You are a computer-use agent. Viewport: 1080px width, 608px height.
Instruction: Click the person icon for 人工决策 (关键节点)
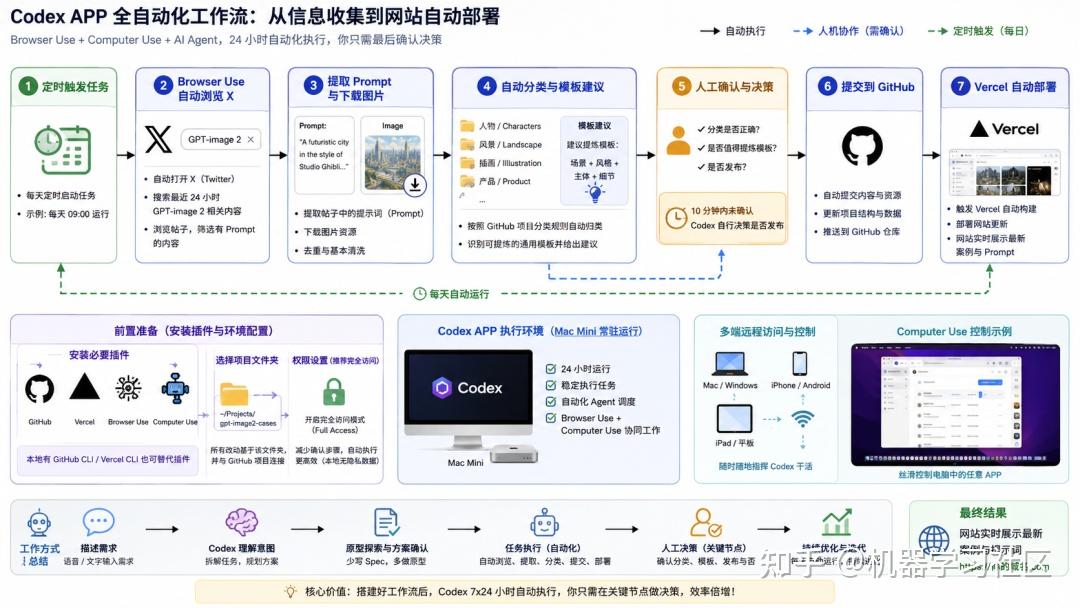tap(706, 523)
